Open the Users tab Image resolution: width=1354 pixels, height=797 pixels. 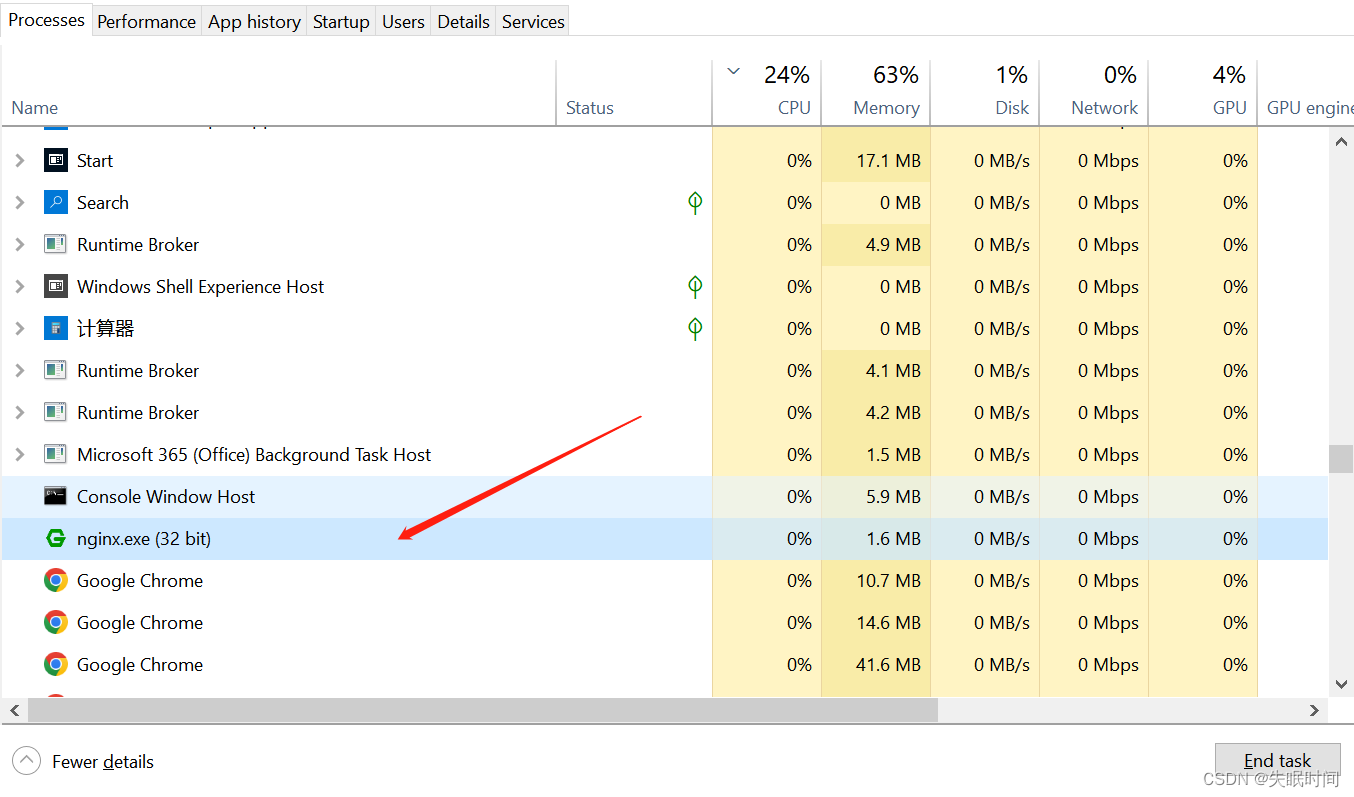403,21
